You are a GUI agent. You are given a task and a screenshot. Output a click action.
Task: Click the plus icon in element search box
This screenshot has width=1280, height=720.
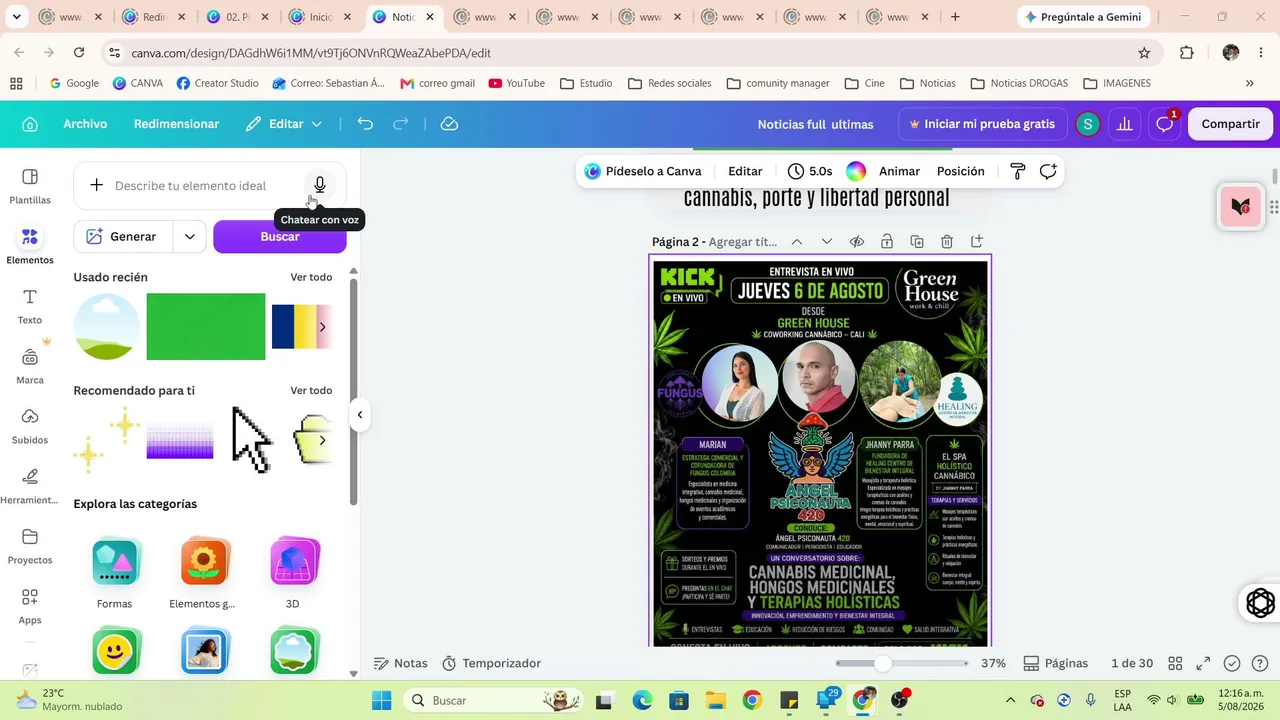(x=96, y=185)
